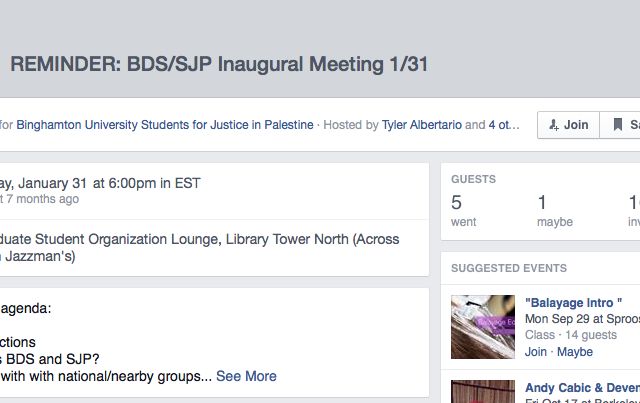Click the SUGGESTED EVENTS heading
640x403 pixels.
(x=509, y=268)
